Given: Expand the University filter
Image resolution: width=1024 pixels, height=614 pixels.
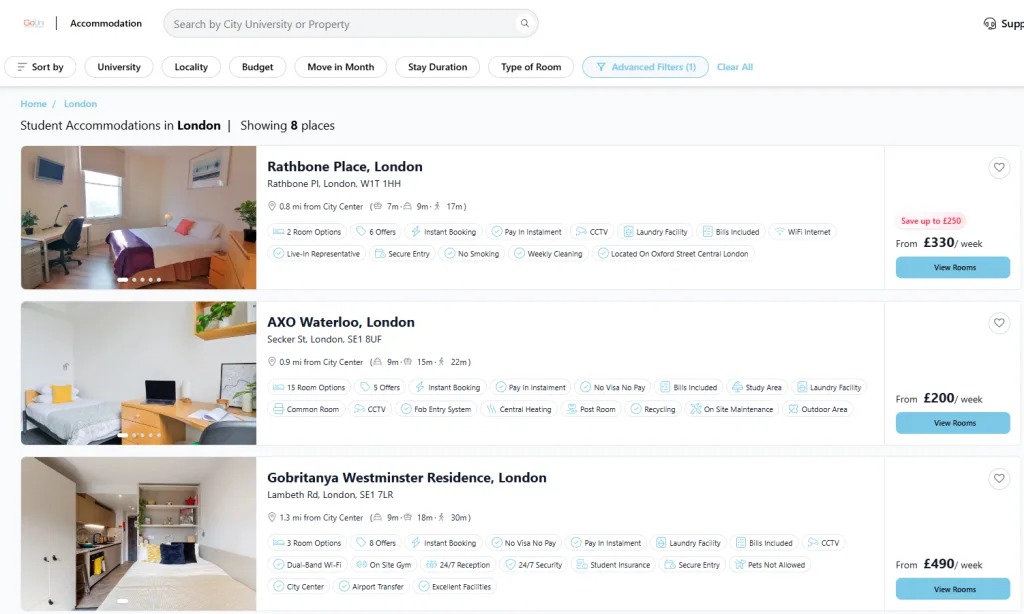Looking at the screenshot, I should click(x=119, y=67).
